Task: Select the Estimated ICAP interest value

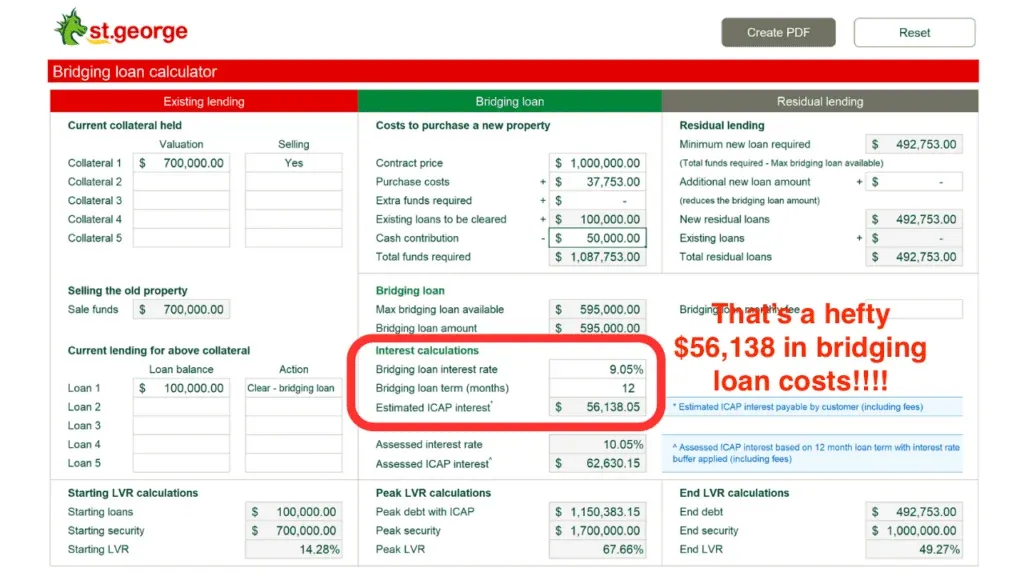Action: [598, 407]
